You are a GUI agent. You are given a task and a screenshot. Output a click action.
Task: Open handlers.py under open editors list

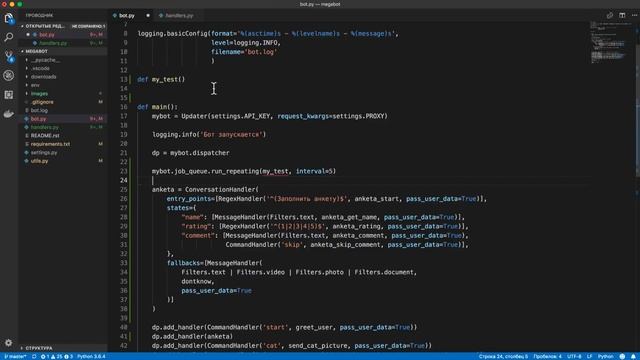coord(53,43)
